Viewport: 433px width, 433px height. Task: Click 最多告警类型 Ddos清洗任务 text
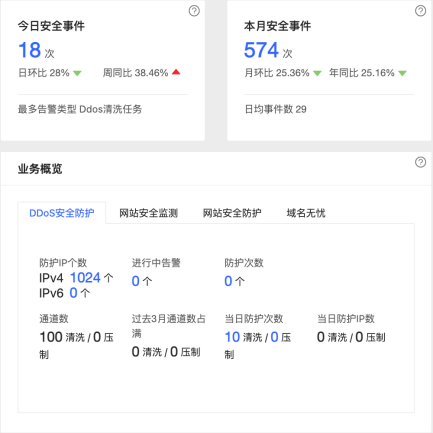[x=80, y=109]
